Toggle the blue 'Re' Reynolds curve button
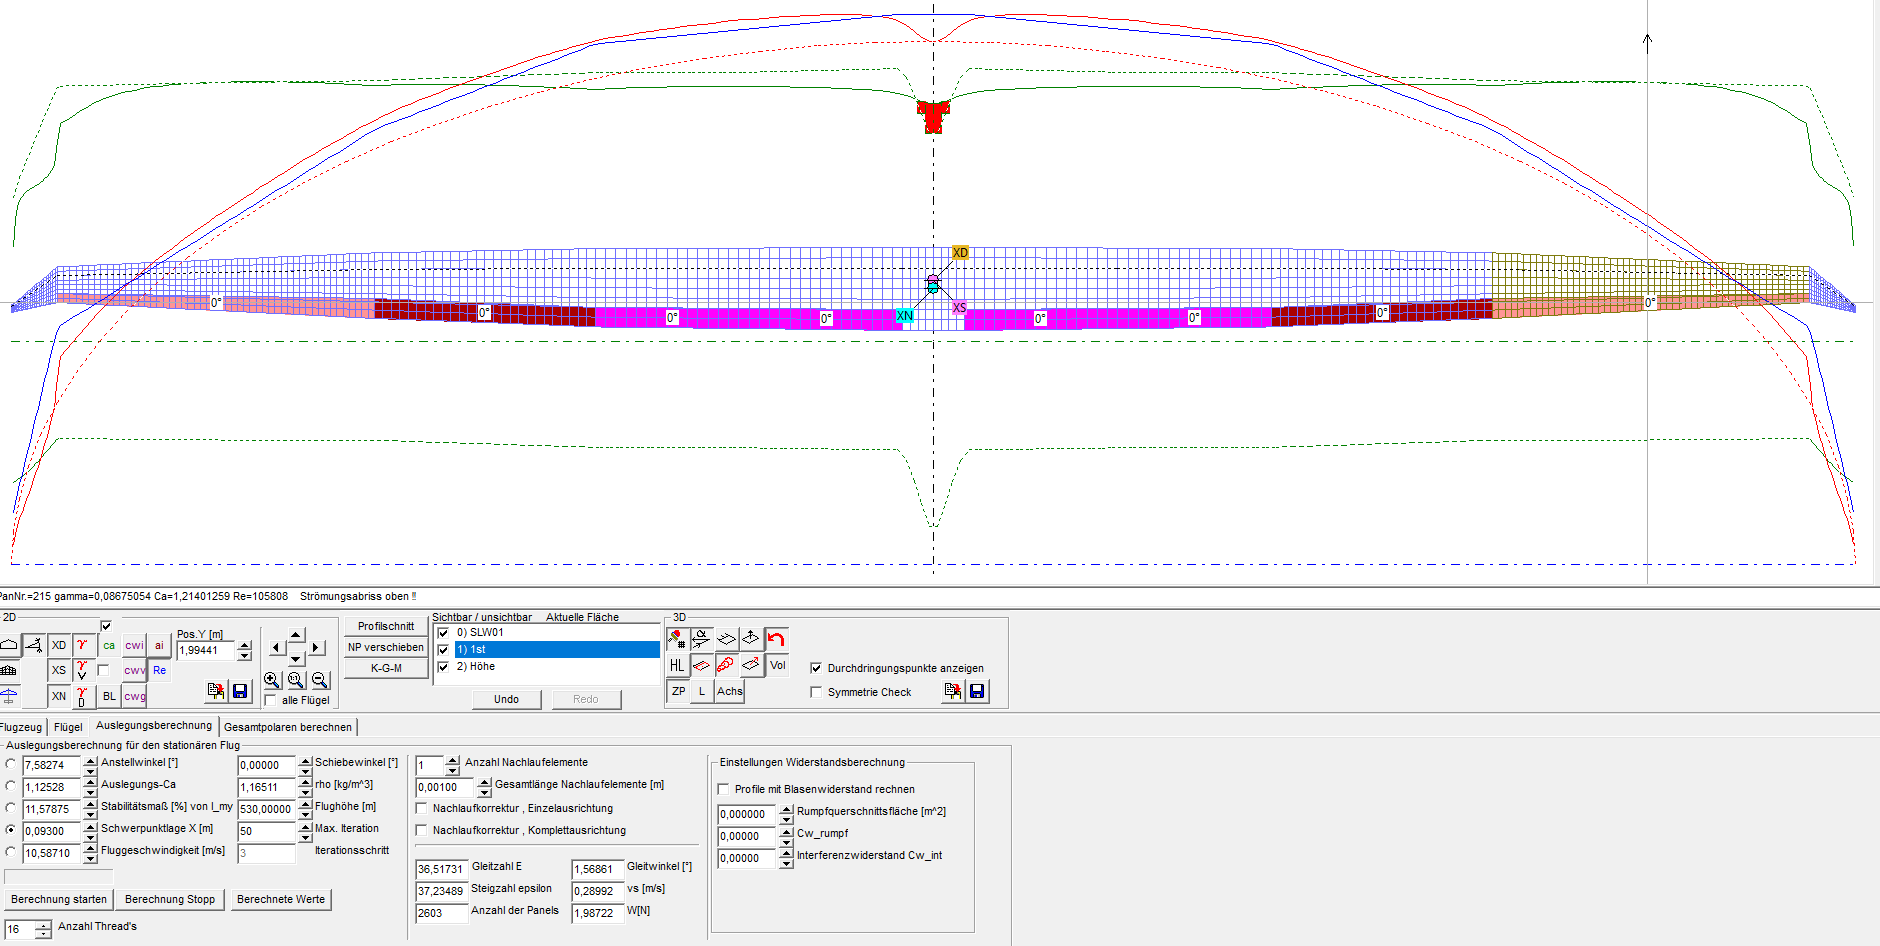1880x946 pixels. click(x=160, y=670)
